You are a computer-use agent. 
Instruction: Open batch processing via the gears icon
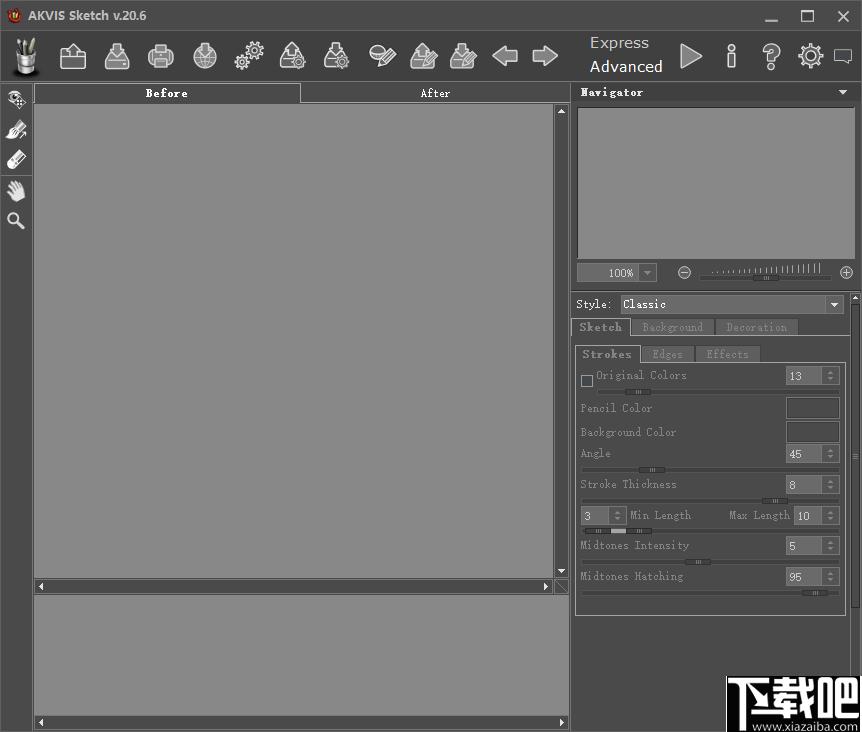[249, 56]
